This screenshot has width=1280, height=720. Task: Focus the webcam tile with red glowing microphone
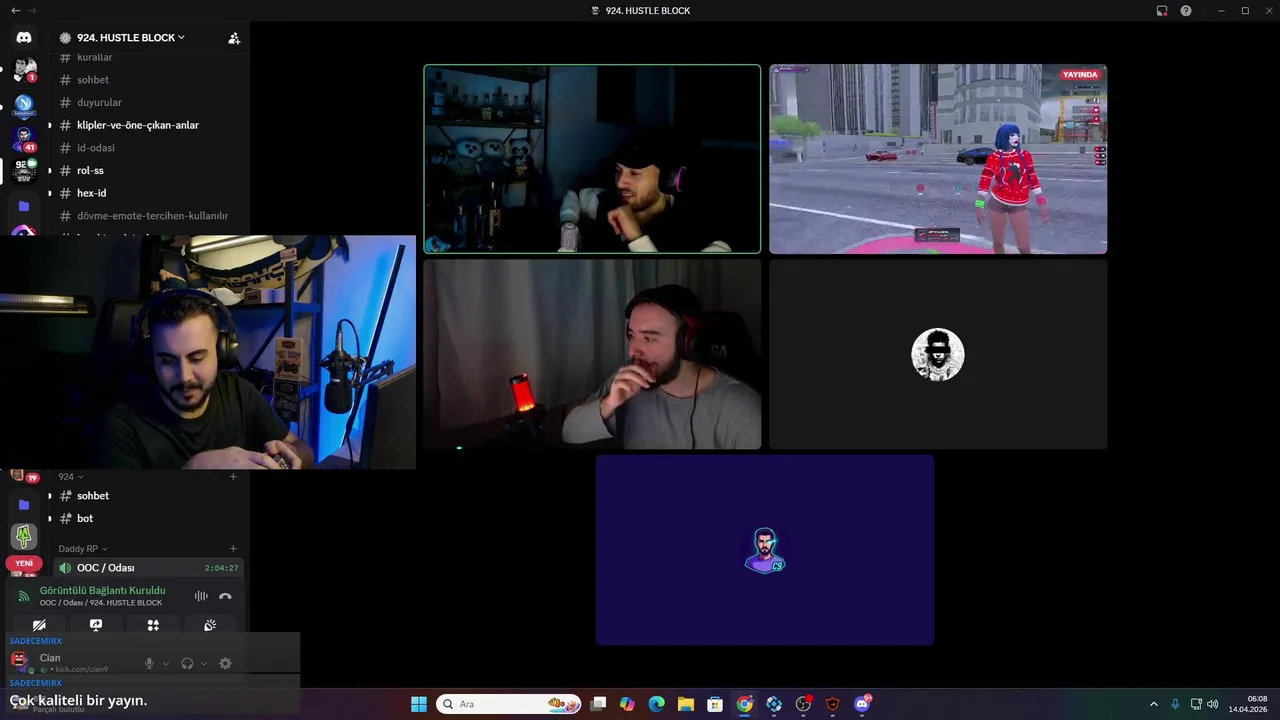[x=592, y=354]
